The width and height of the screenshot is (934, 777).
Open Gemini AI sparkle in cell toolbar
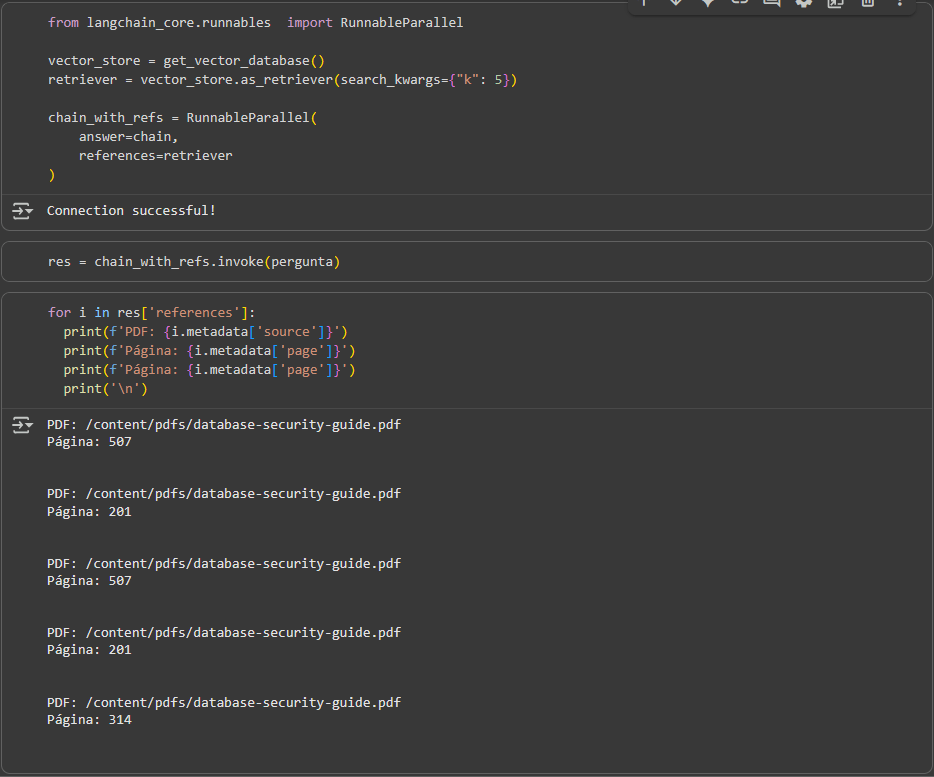707,3
